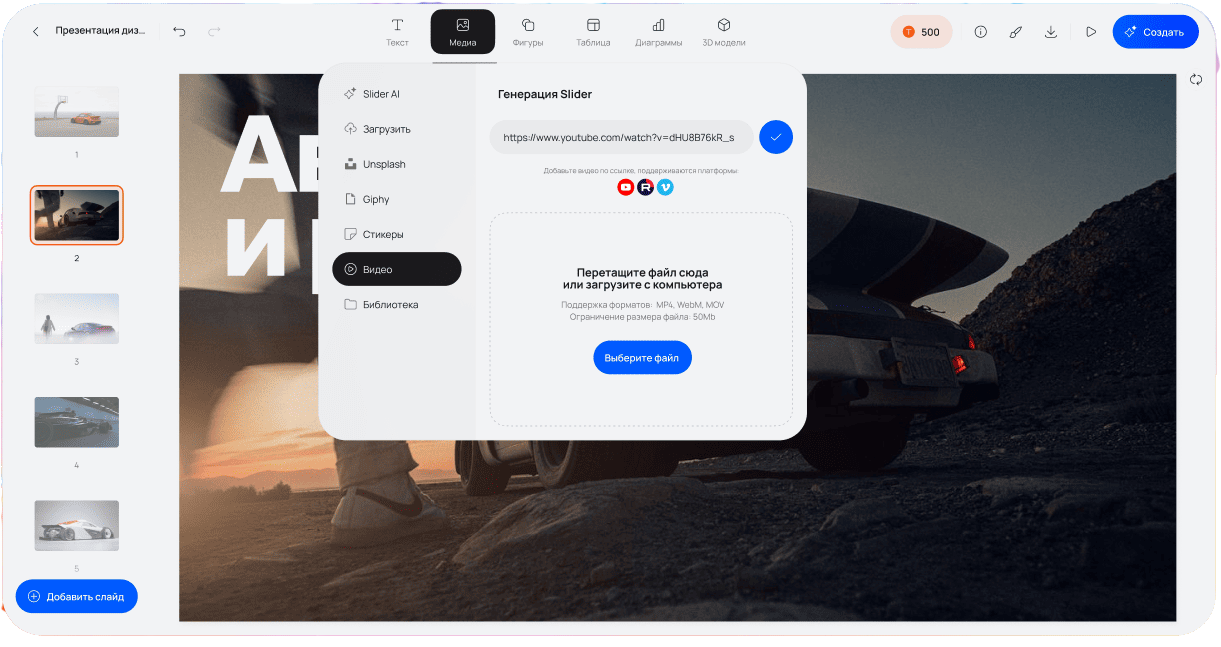Screen dimensions: 1221x647
Task: Select Slider AI in the media menu
Action: click(x=380, y=94)
